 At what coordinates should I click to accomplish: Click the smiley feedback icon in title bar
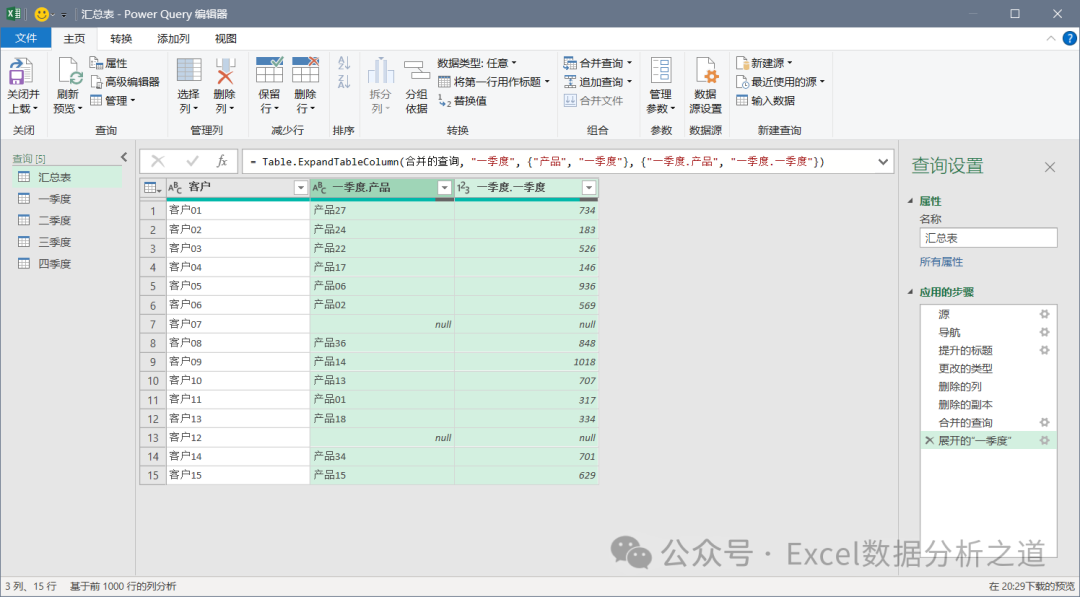point(41,14)
